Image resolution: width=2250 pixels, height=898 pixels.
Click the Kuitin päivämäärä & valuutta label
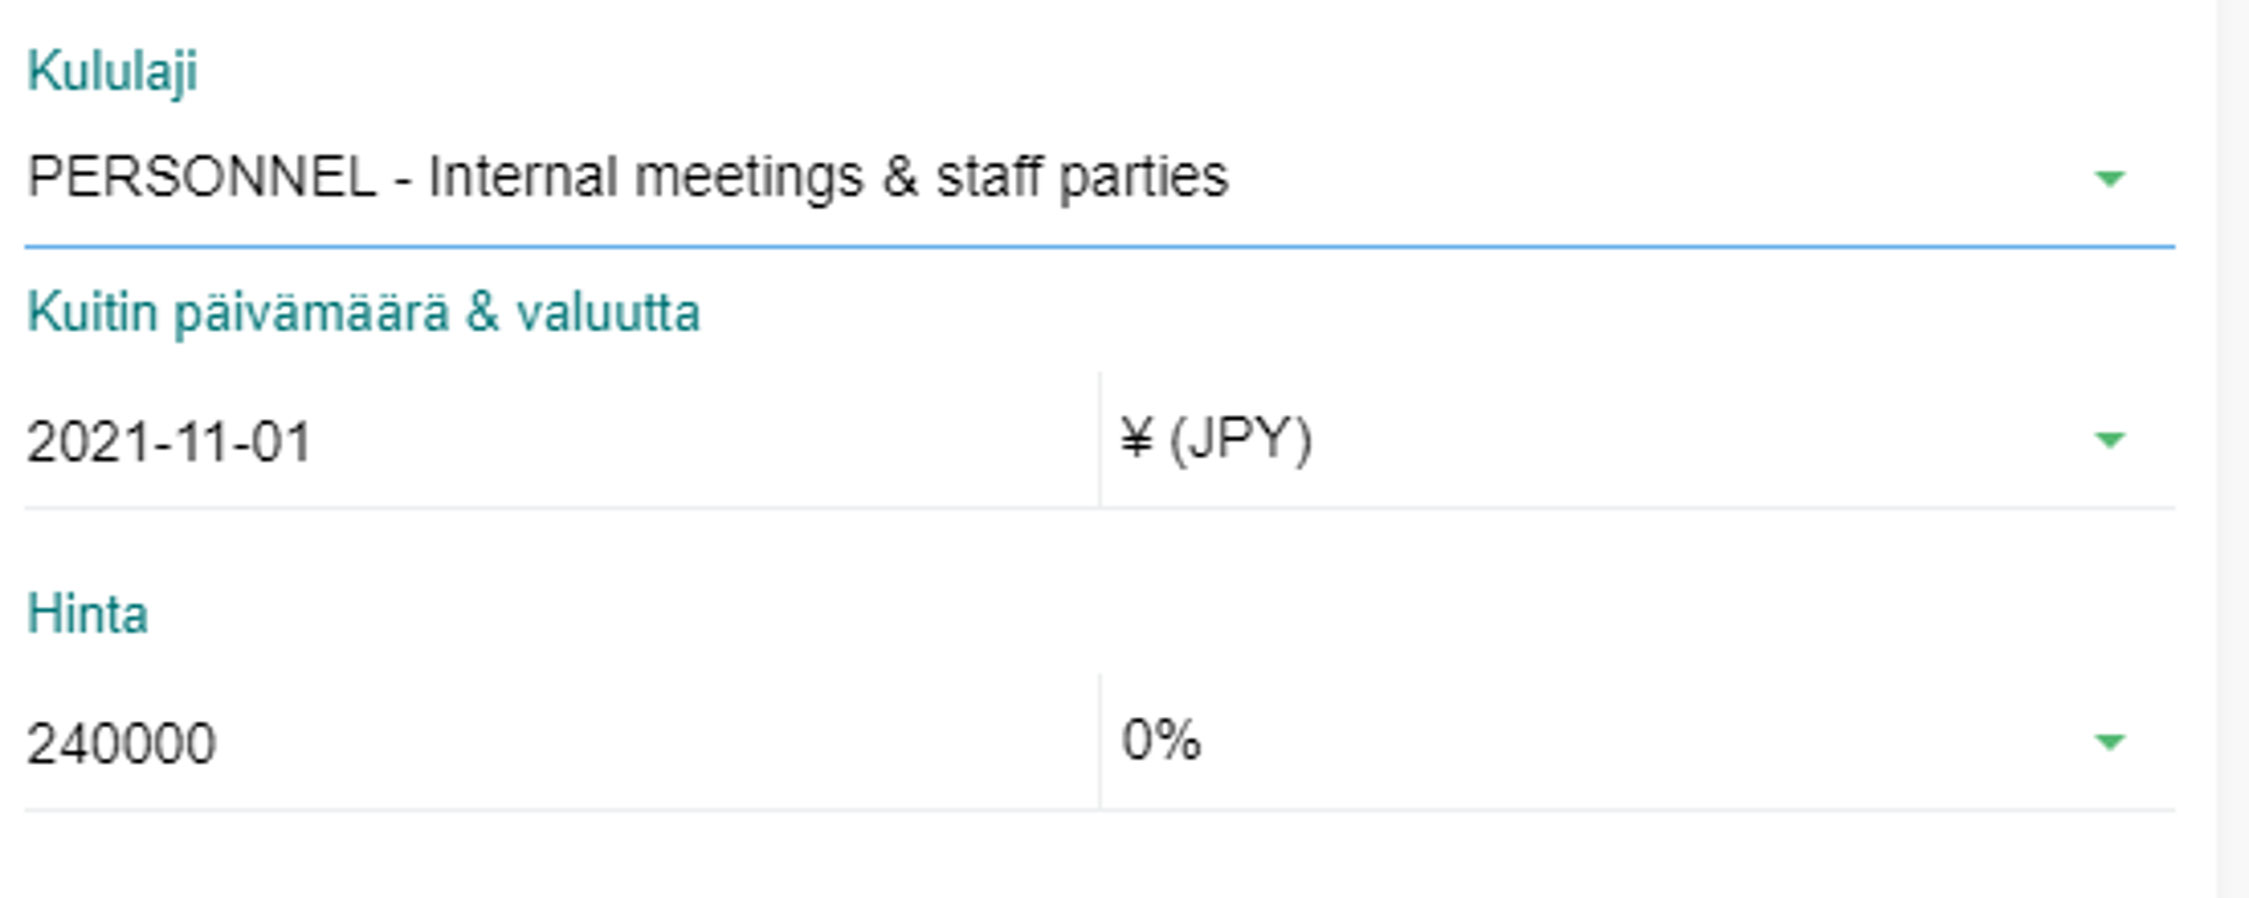pyautogui.click(x=363, y=313)
